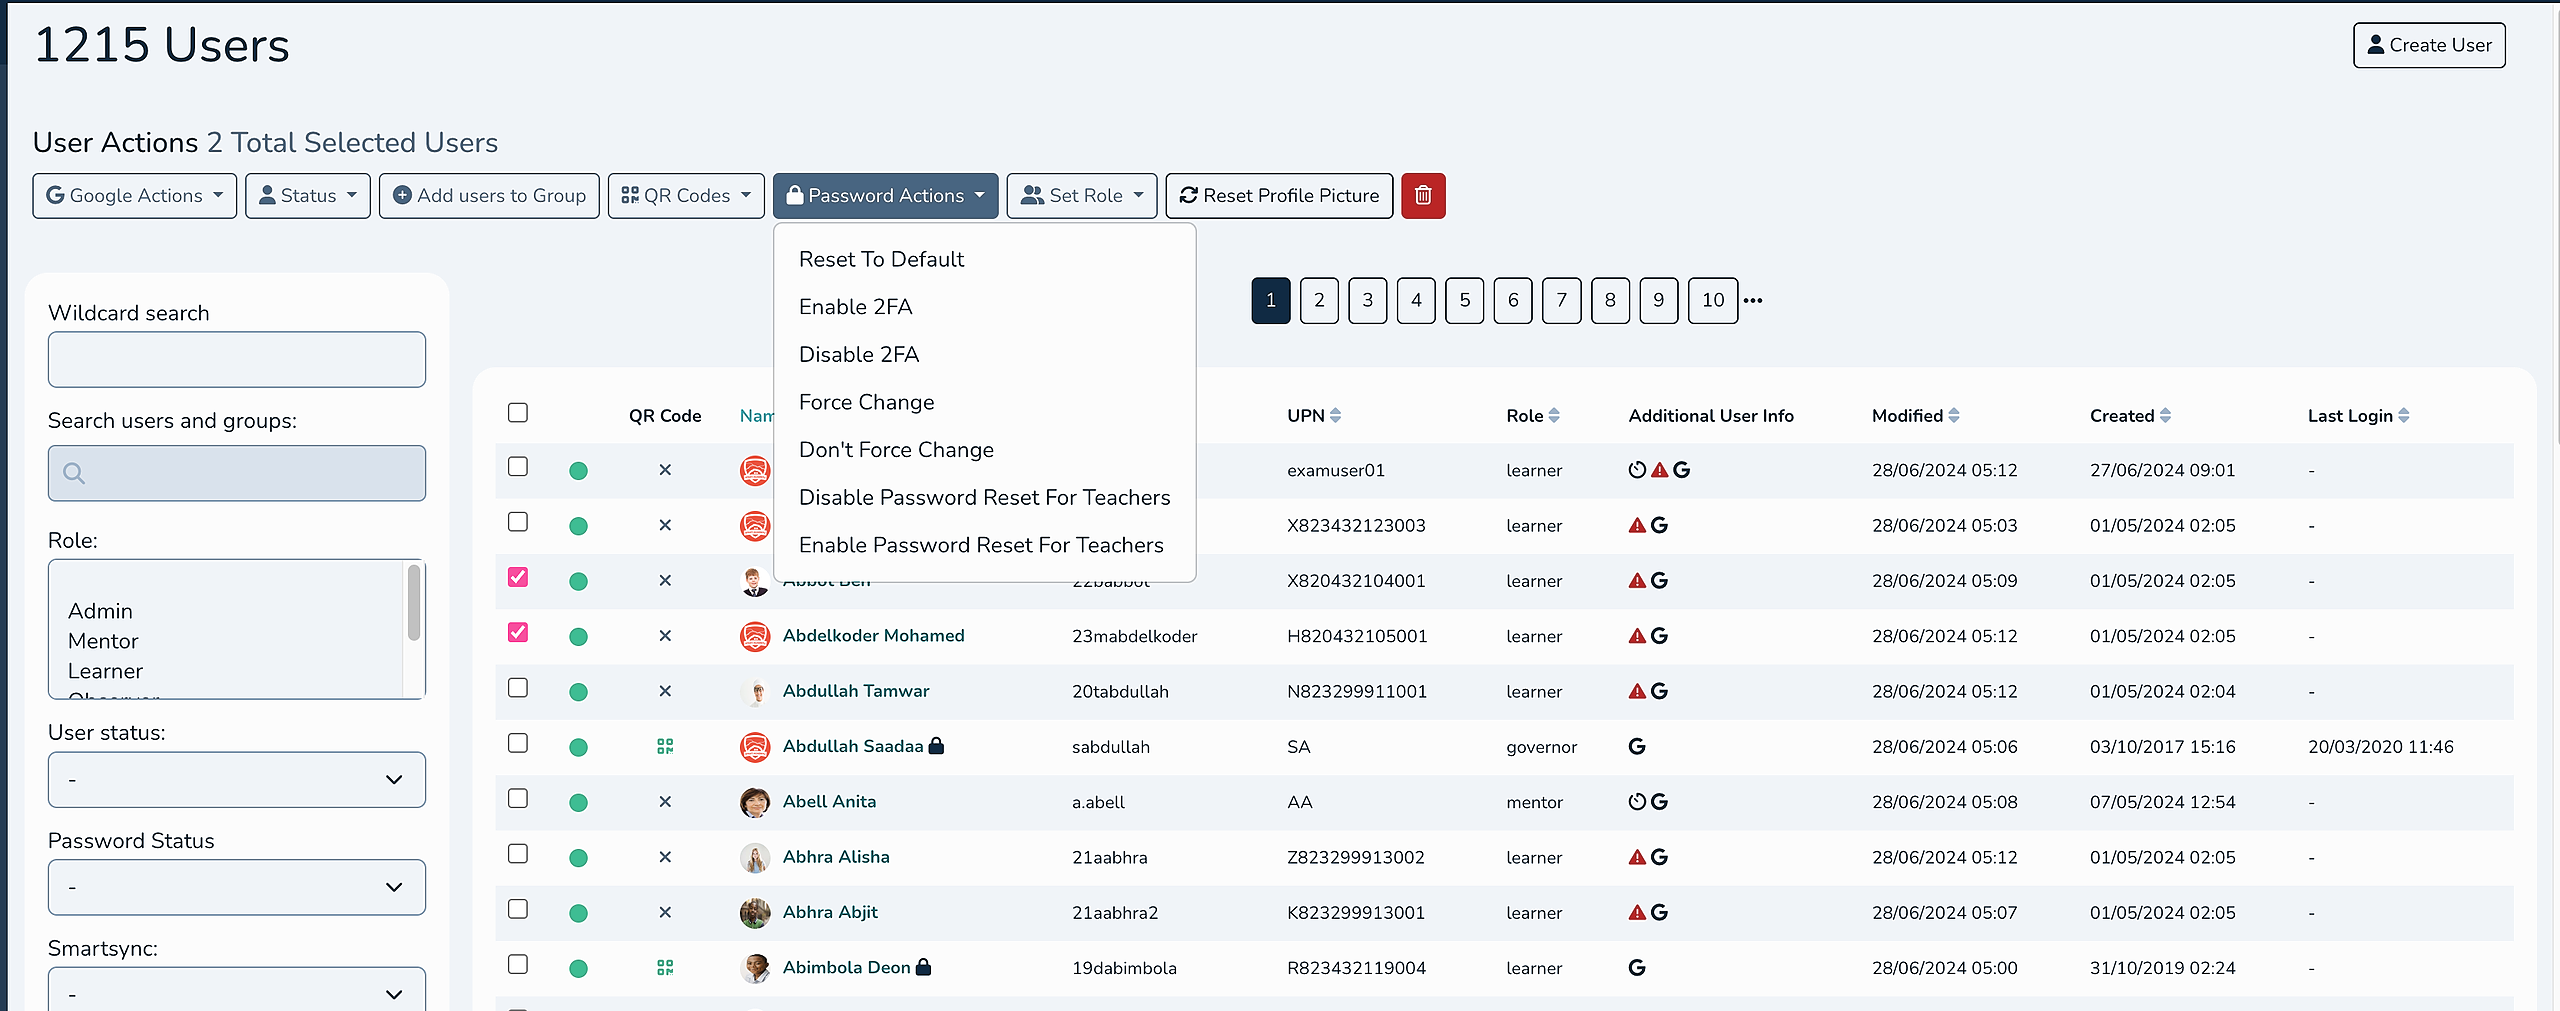Expand the User status dropdown
Image resolution: width=2560 pixels, height=1011 pixels.
(x=237, y=780)
